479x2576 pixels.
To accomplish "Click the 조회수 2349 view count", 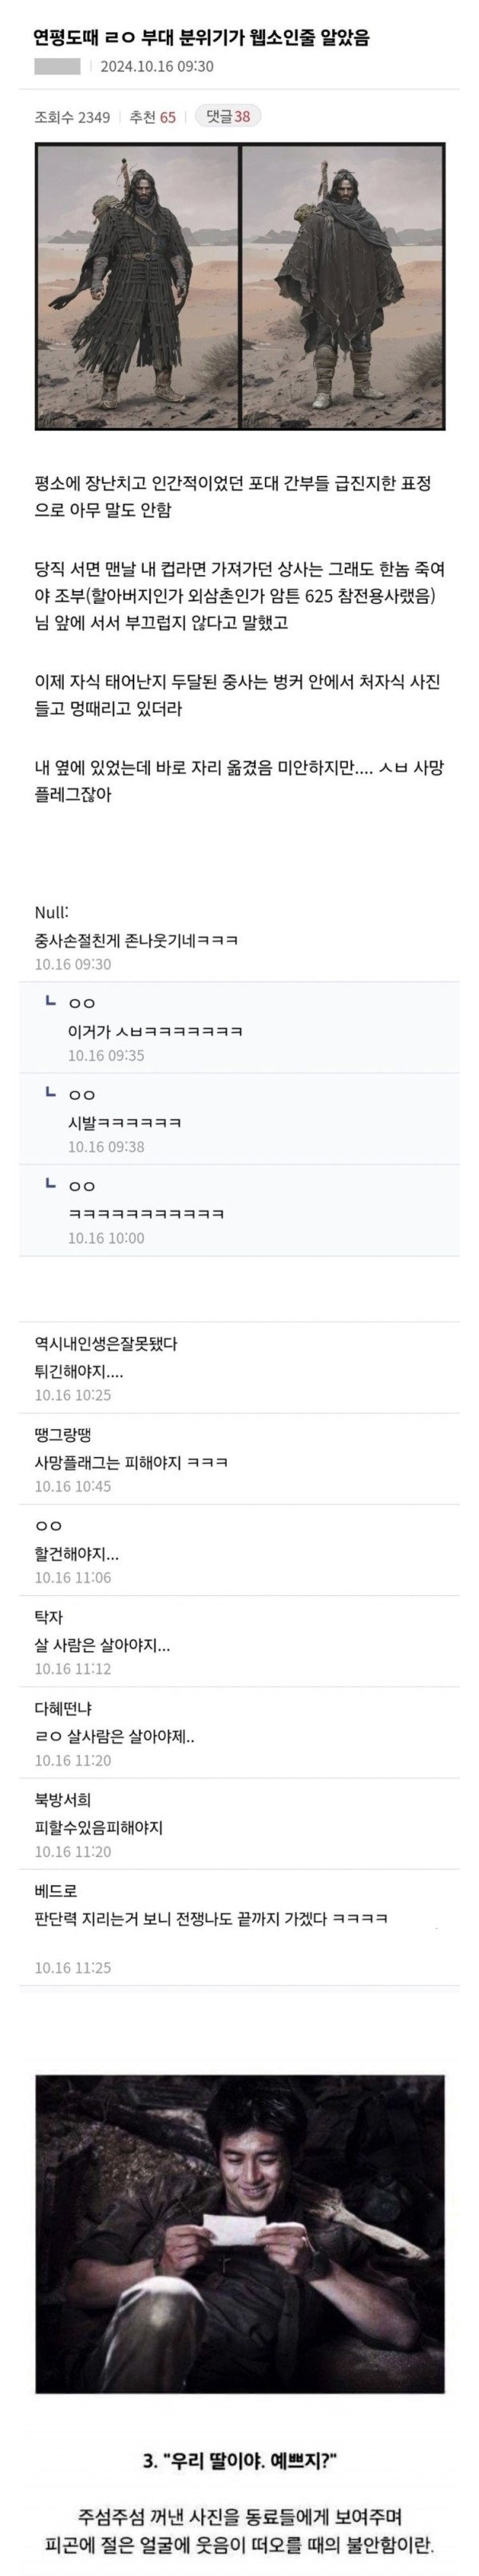I will click(x=72, y=117).
